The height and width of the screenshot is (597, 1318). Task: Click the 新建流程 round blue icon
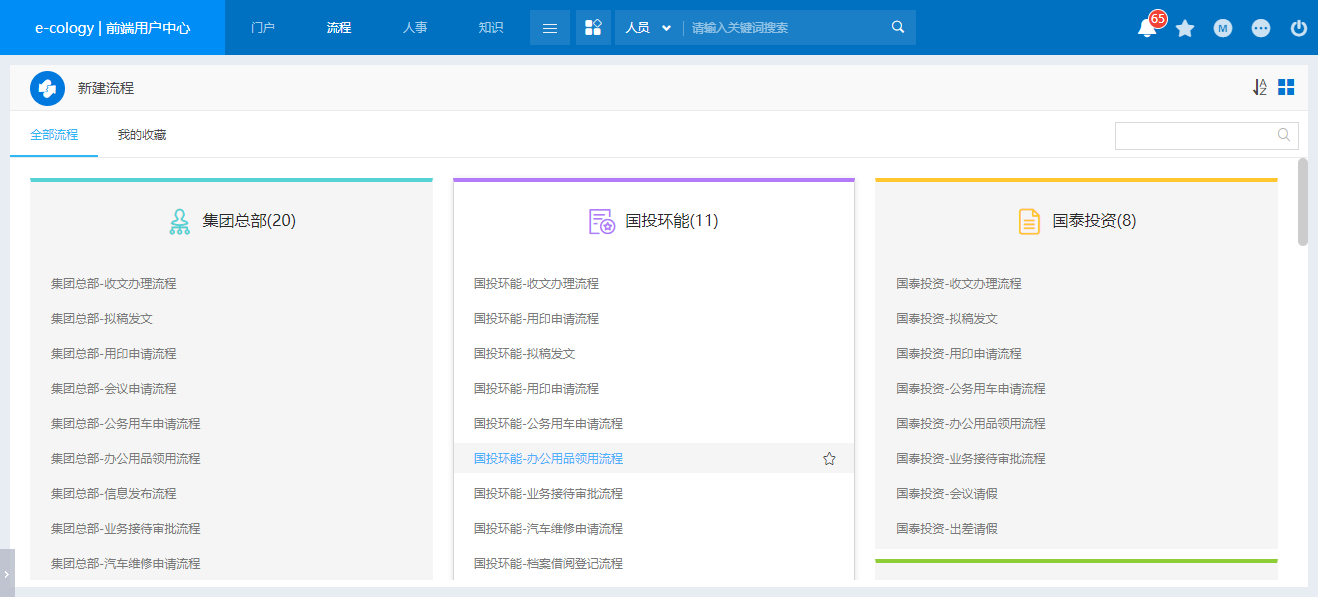tap(47, 88)
